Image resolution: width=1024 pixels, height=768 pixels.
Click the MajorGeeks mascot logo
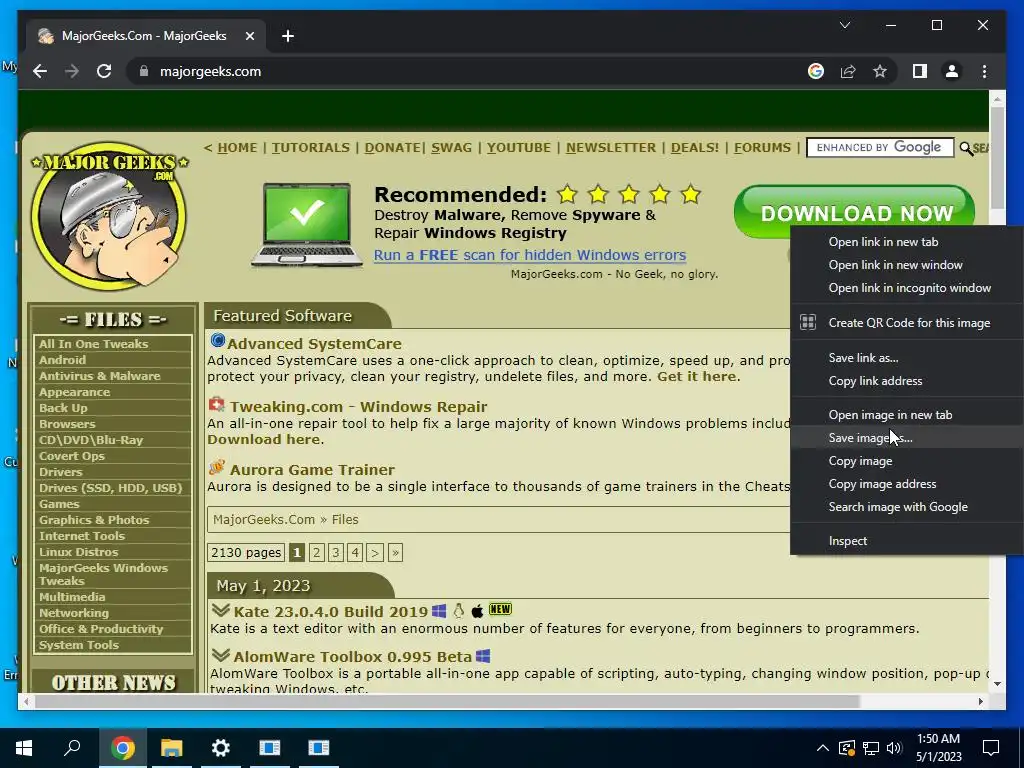point(109,216)
